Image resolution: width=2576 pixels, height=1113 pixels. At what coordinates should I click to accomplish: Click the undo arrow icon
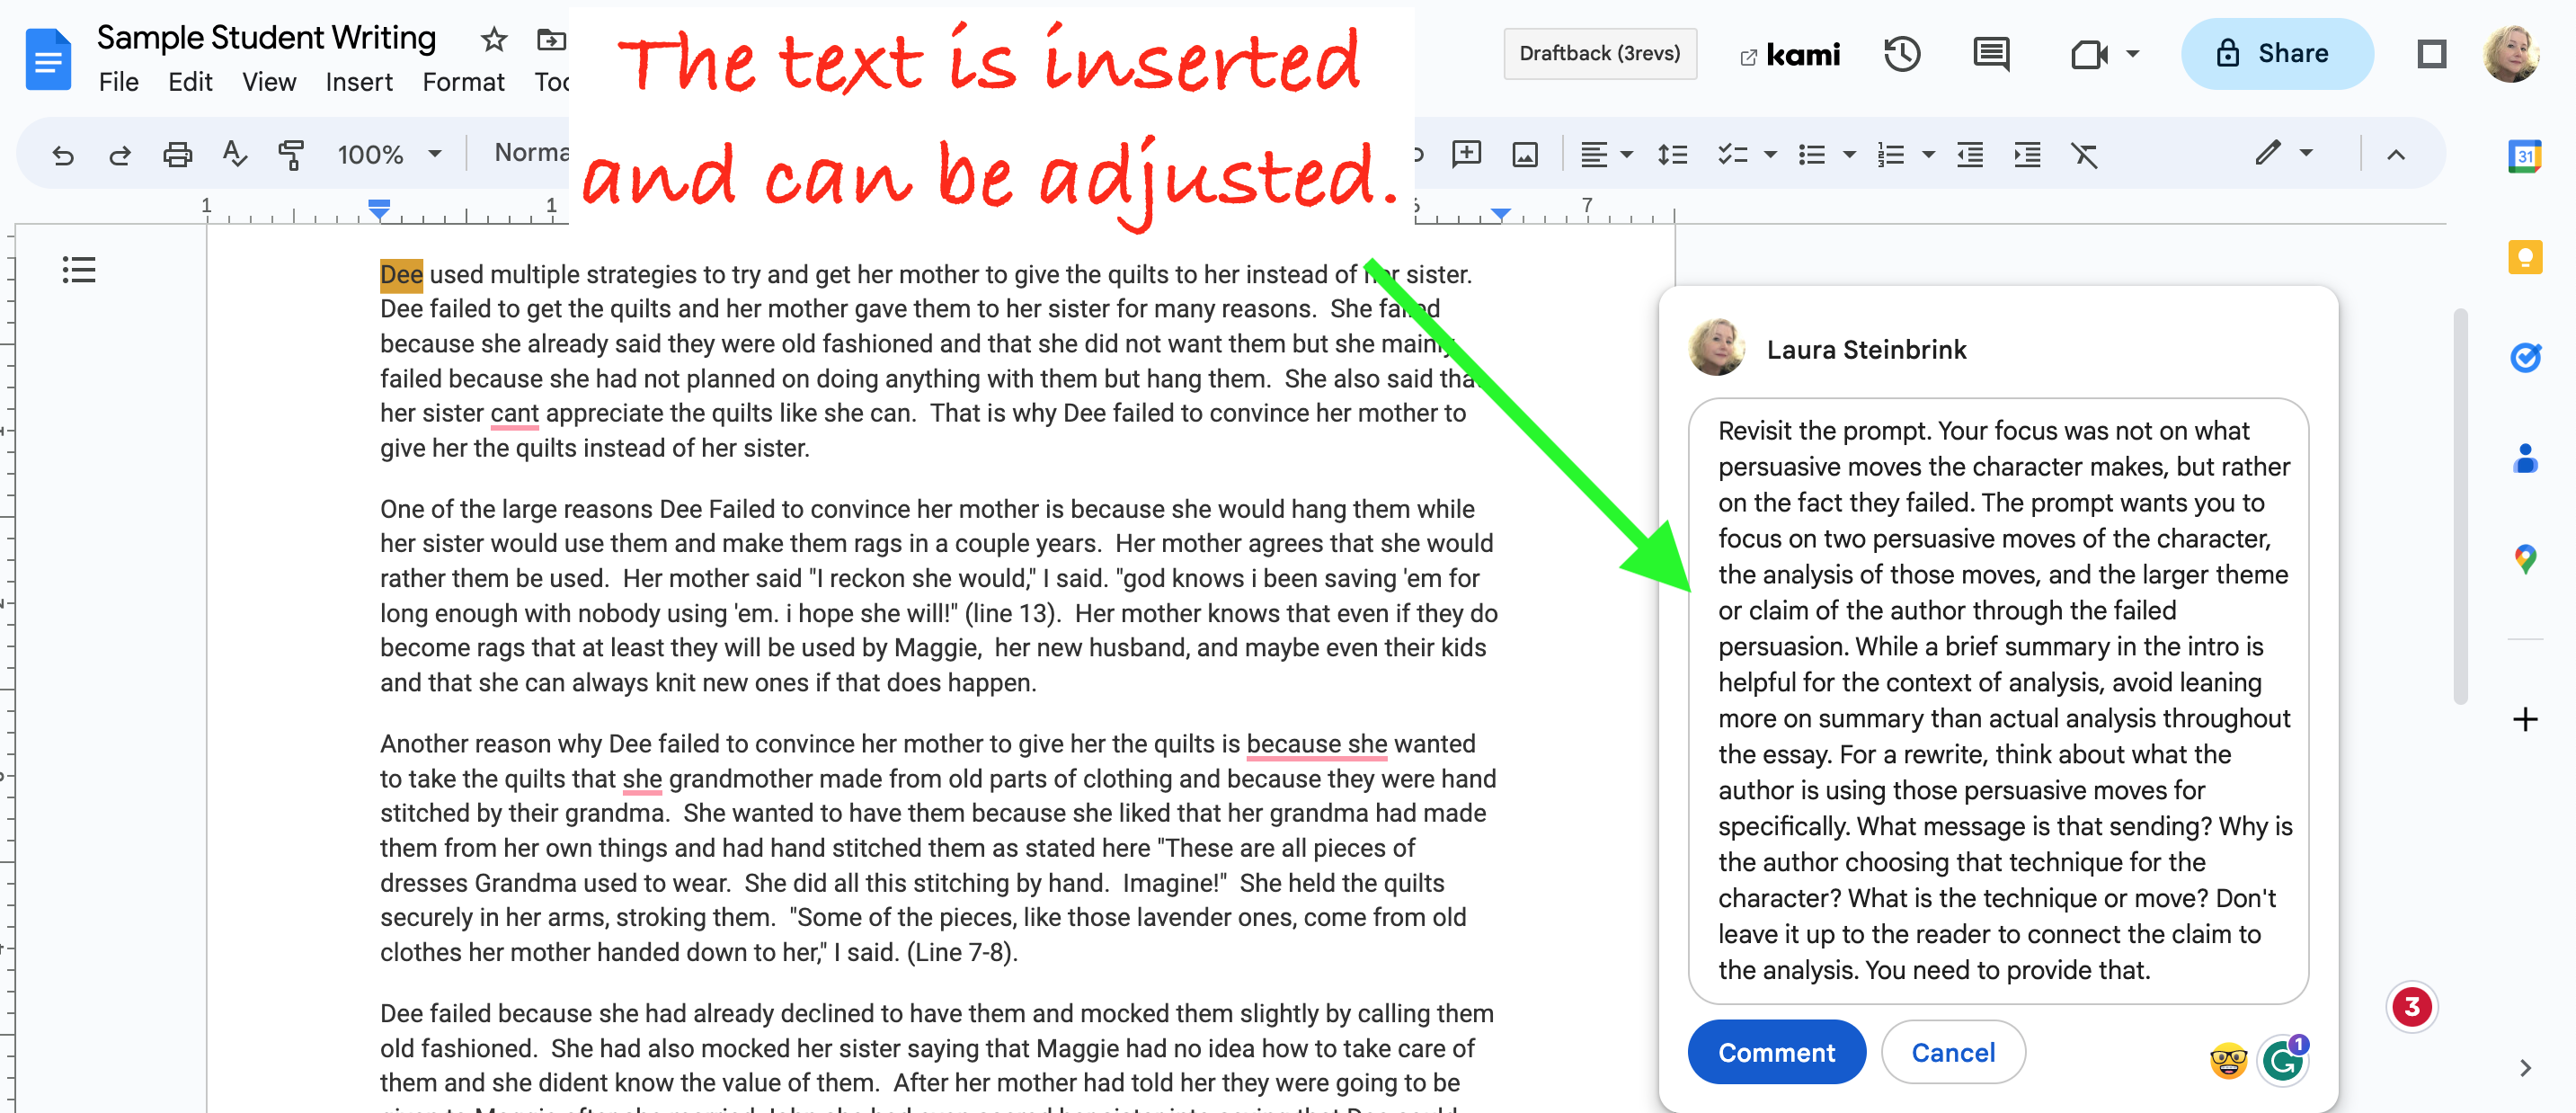(x=63, y=155)
